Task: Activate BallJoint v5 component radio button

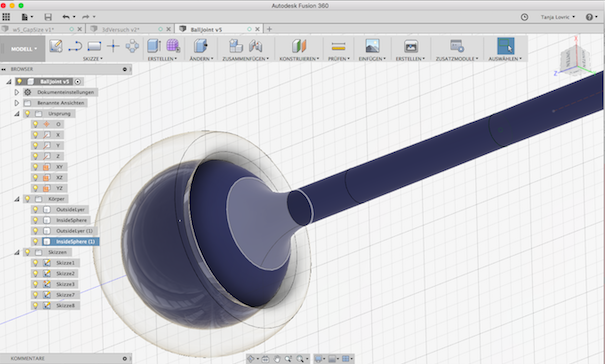Action: tap(78, 81)
